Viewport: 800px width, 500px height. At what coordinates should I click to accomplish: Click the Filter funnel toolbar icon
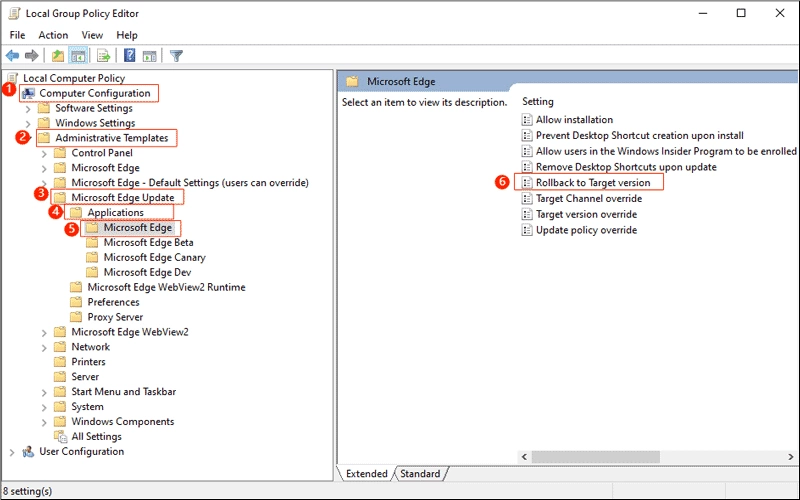coord(176,56)
